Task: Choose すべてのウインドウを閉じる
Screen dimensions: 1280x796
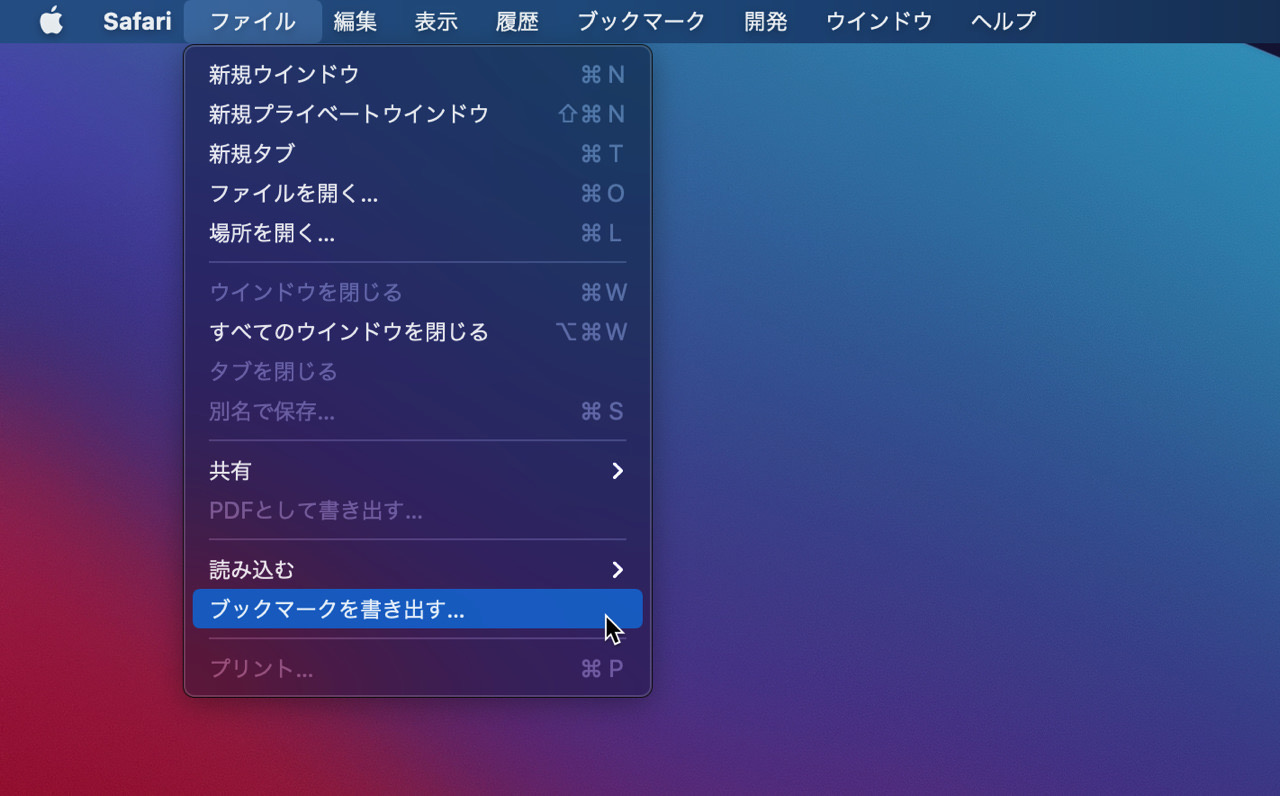Action: point(418,331)
